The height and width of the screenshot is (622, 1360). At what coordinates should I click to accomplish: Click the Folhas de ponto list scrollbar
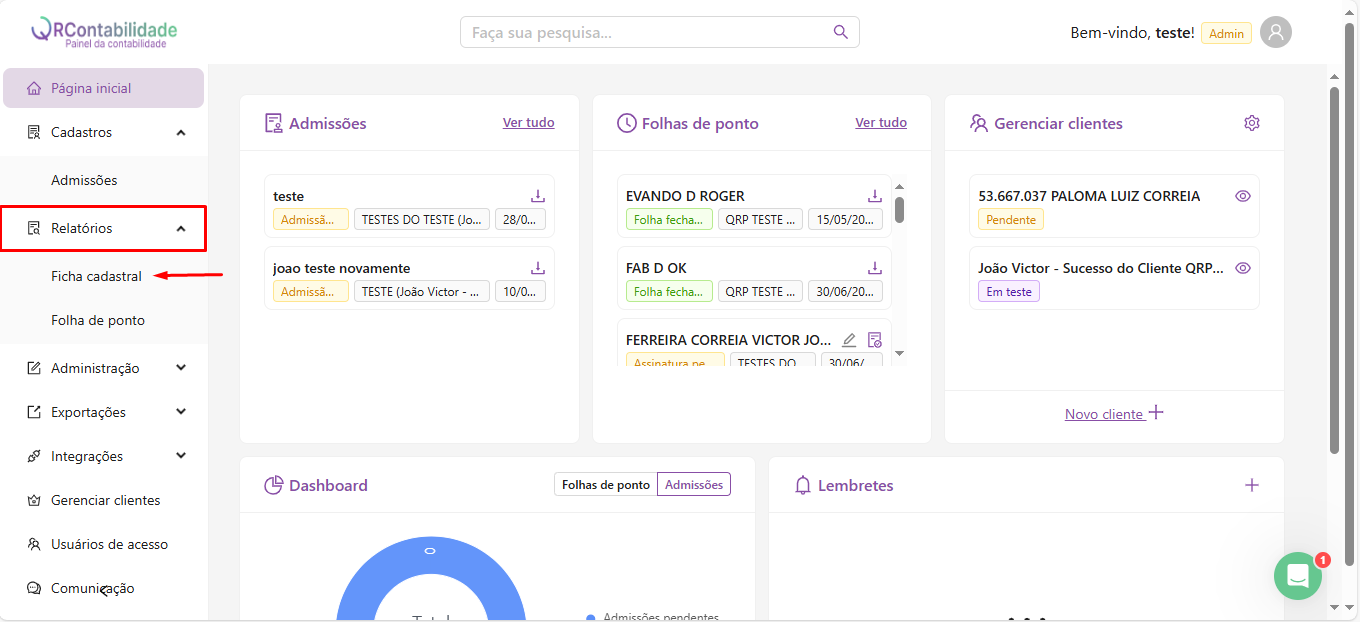899,210
